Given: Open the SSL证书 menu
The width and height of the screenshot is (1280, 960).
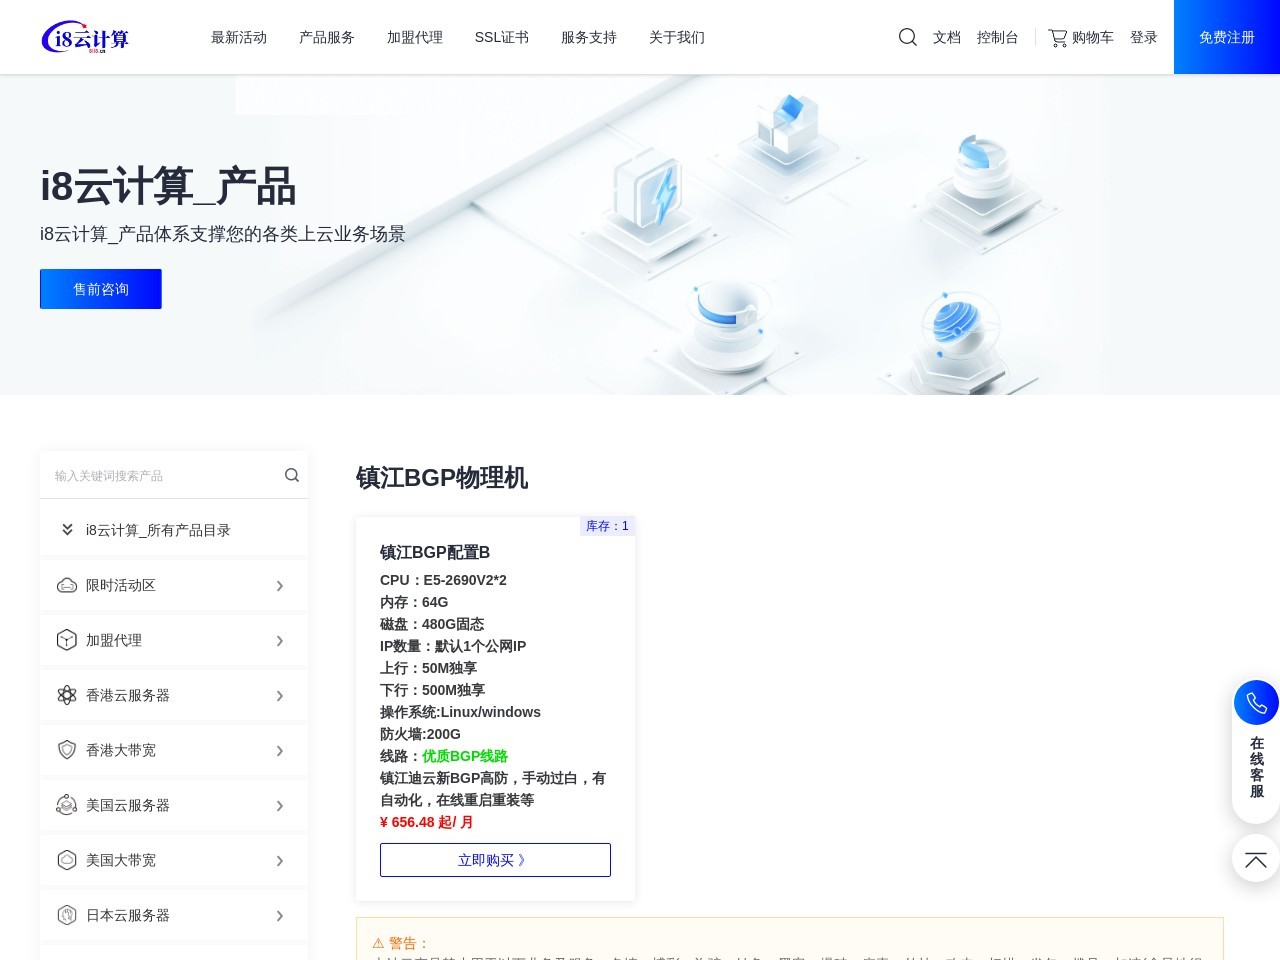Looking at the screenshot, I should click(501, 37).
